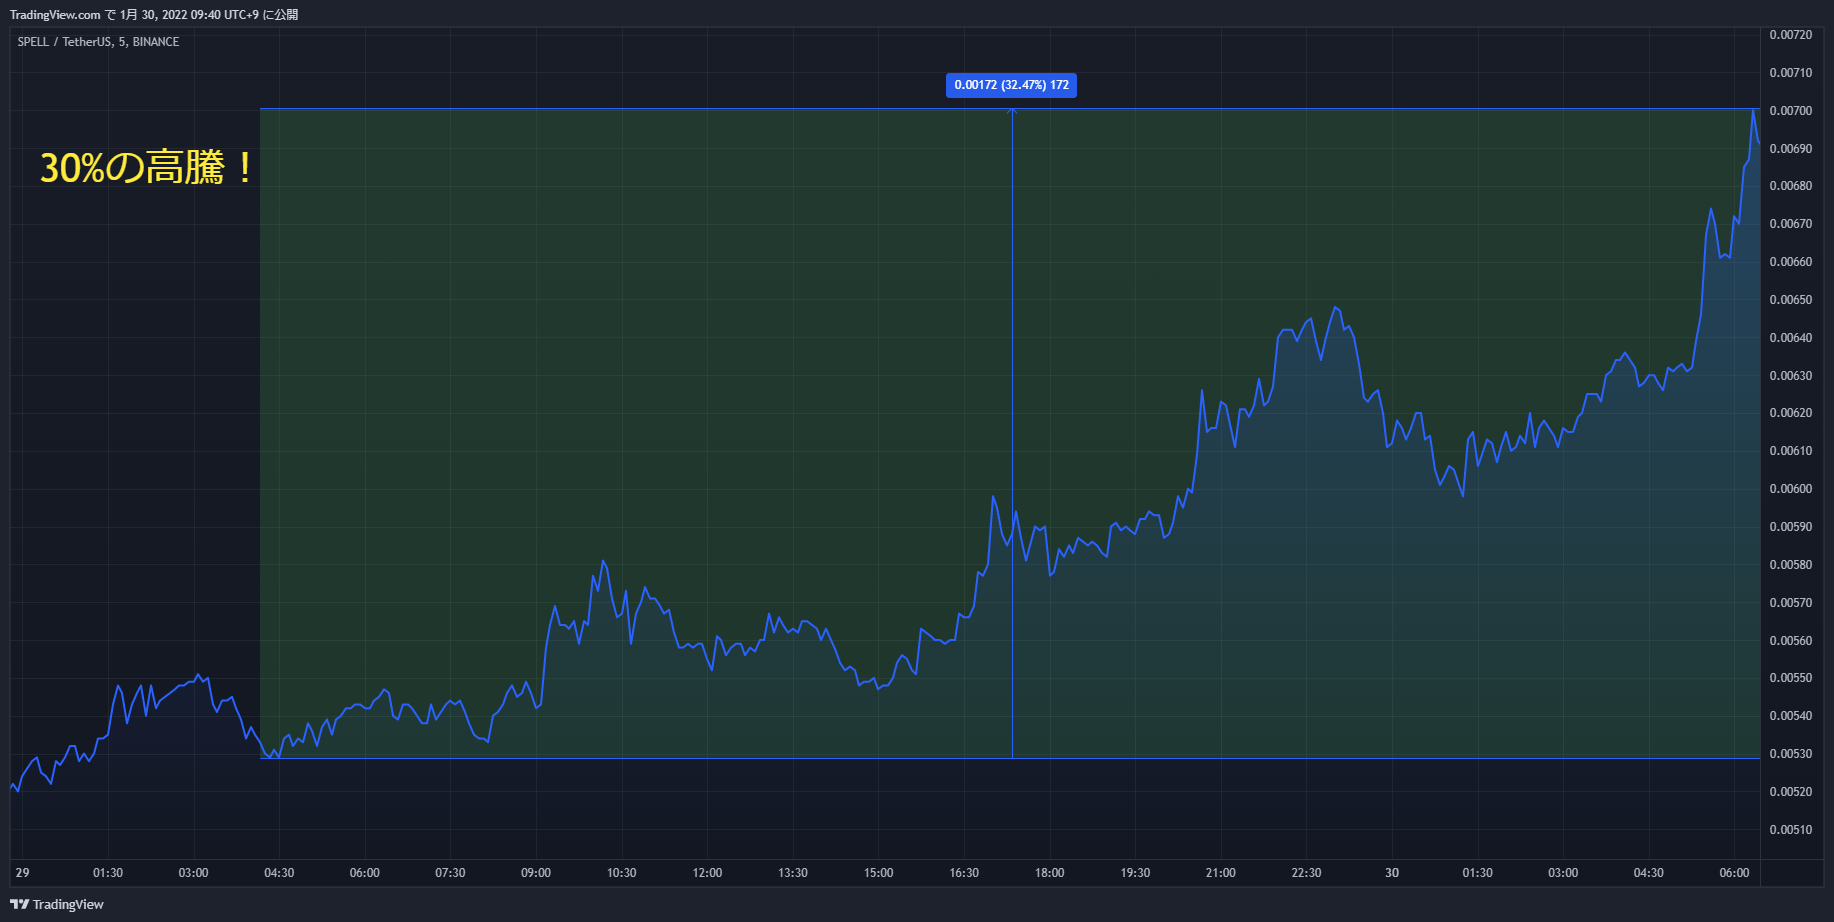Click time label 15:00 on time axis

click(x=878, y=873)
